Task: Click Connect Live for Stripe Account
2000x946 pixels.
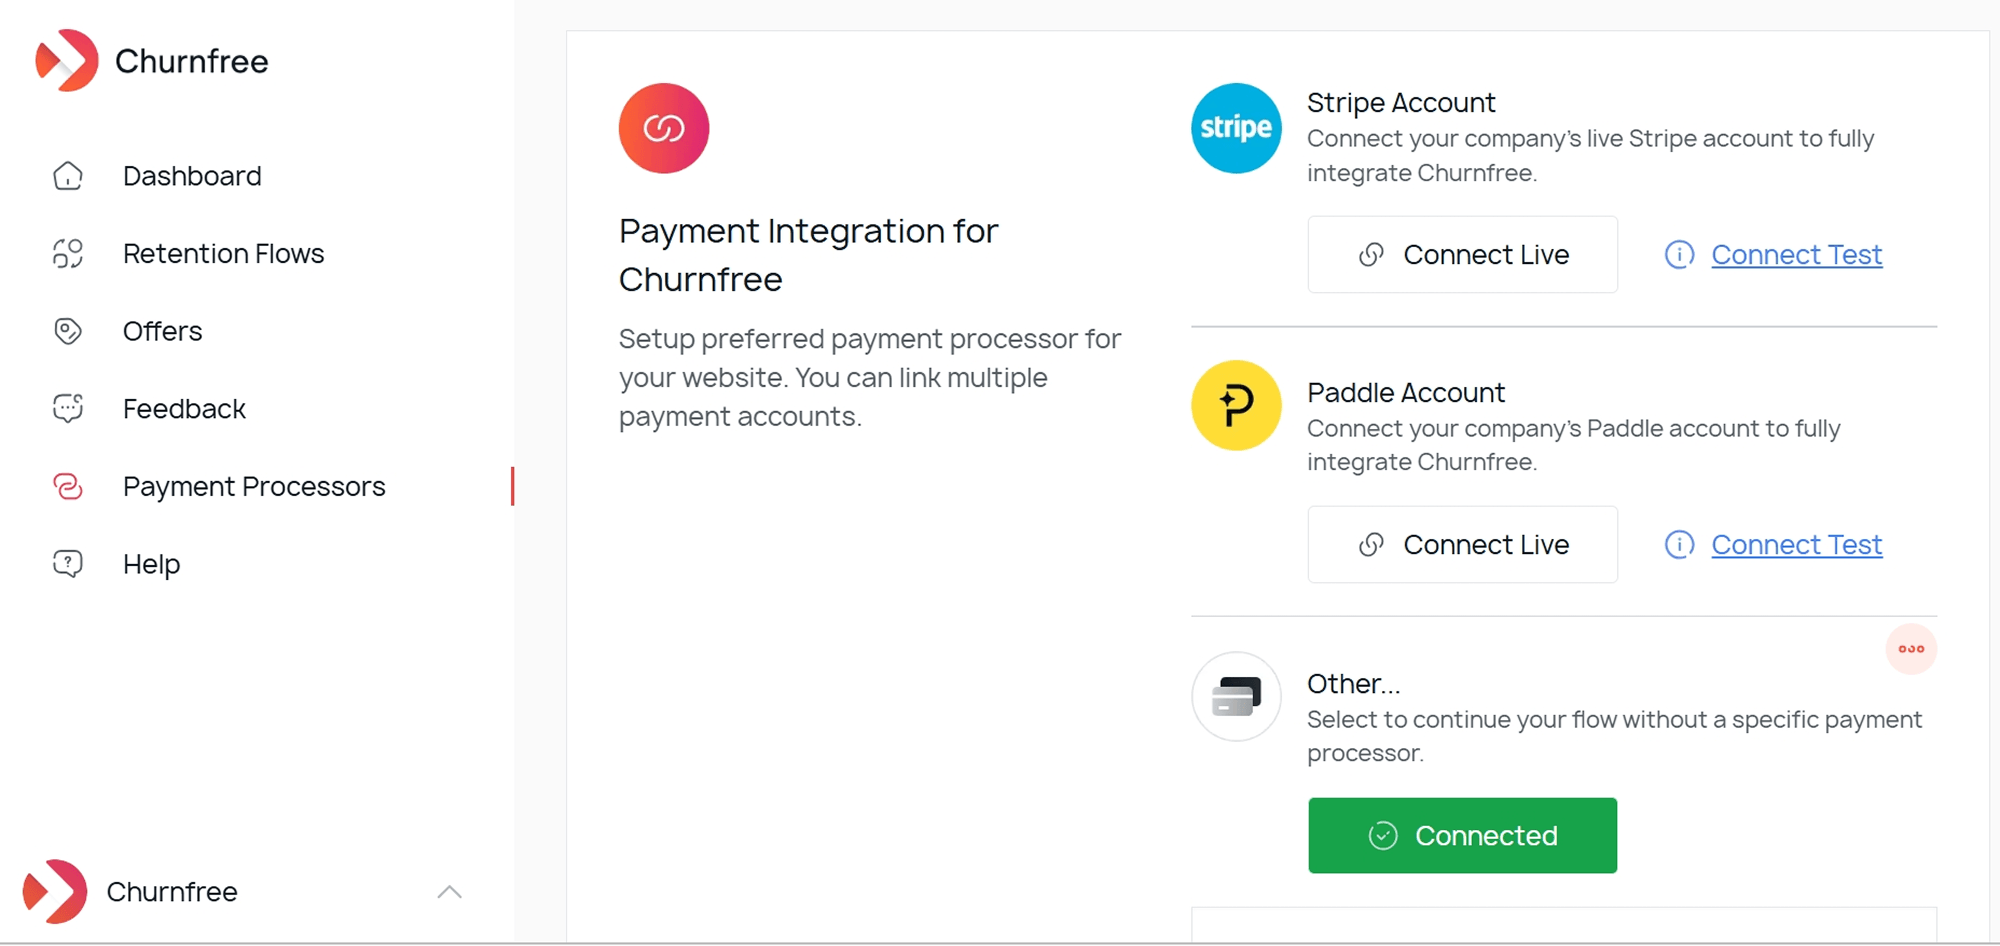Action: [x=1462, y=254]
